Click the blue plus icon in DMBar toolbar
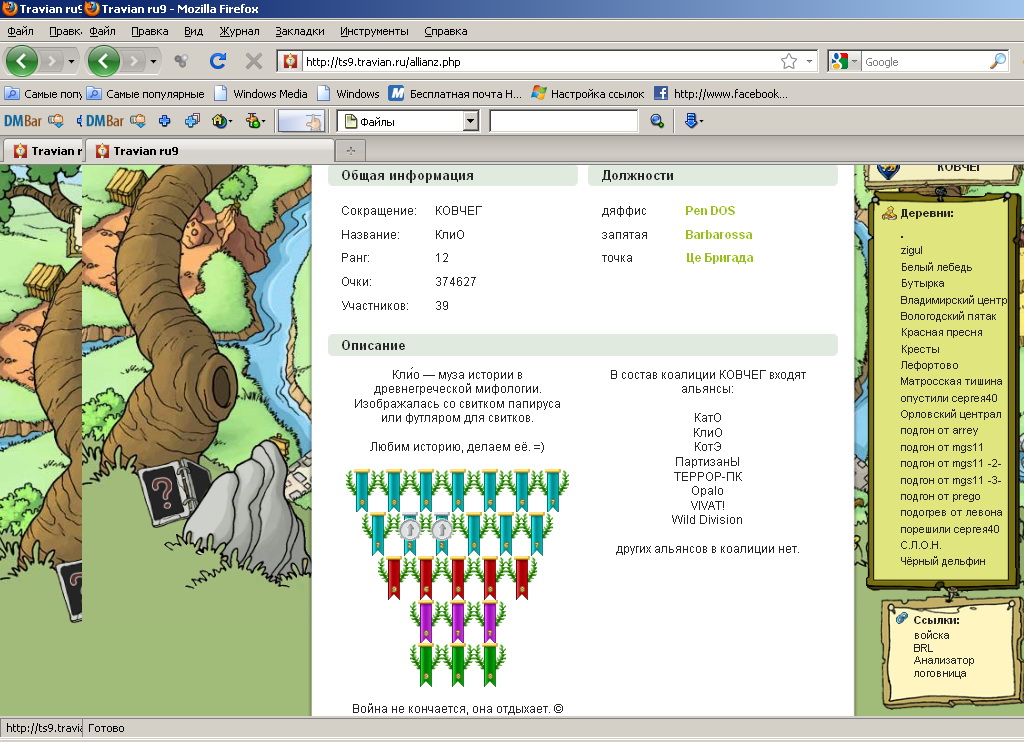This screenshot has height=742, width=1024. pos(165,121)
